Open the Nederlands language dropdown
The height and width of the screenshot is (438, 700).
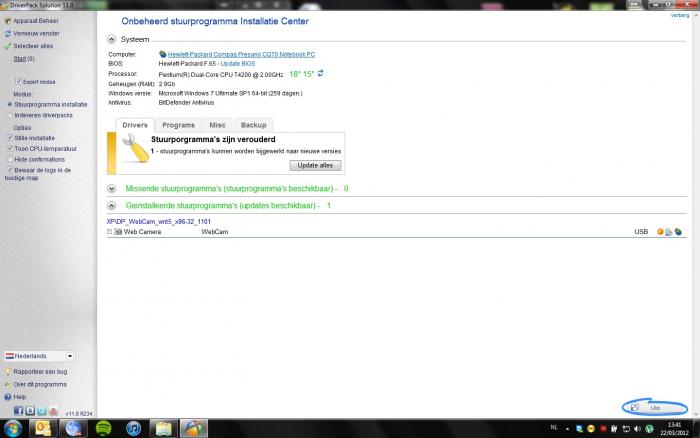tap(39, 356)
